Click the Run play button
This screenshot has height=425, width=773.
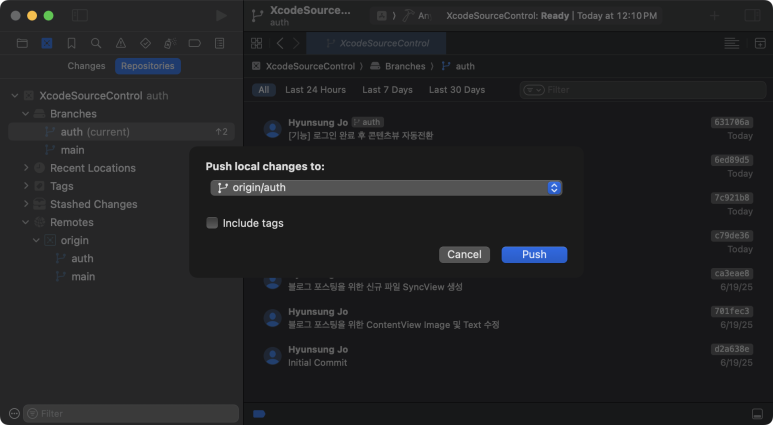coord(221,15)
